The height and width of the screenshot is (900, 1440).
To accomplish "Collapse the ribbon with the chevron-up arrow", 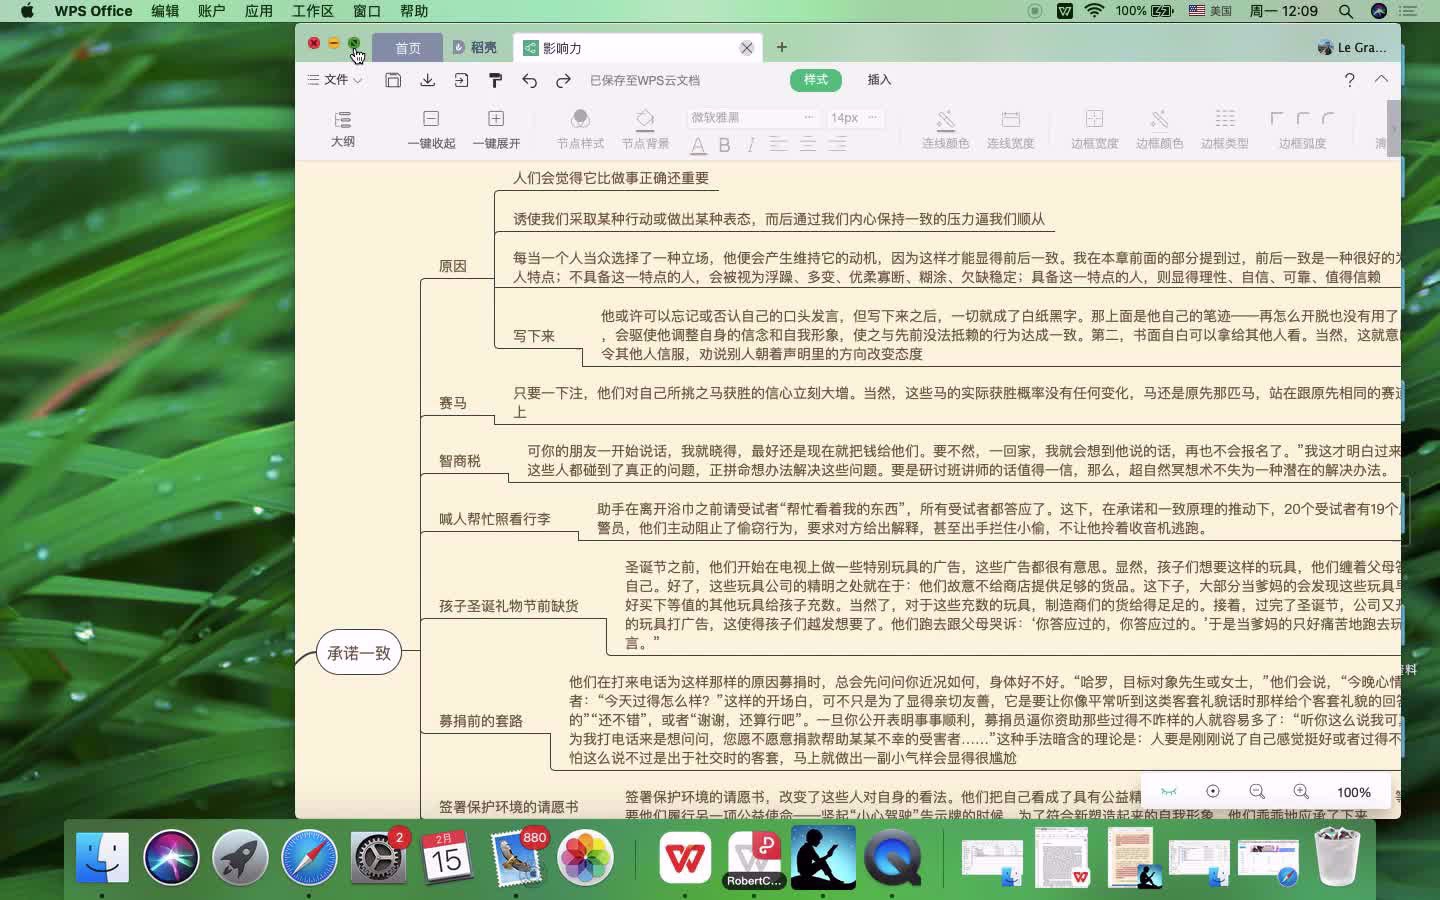I will 1381,79.
